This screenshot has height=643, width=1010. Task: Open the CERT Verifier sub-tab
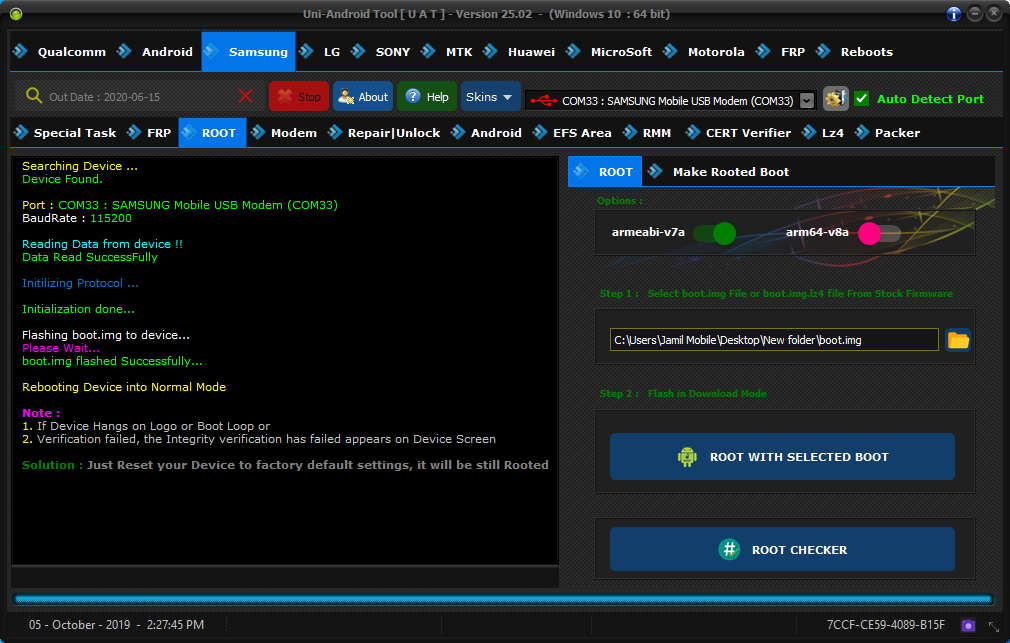click(738, 133)
